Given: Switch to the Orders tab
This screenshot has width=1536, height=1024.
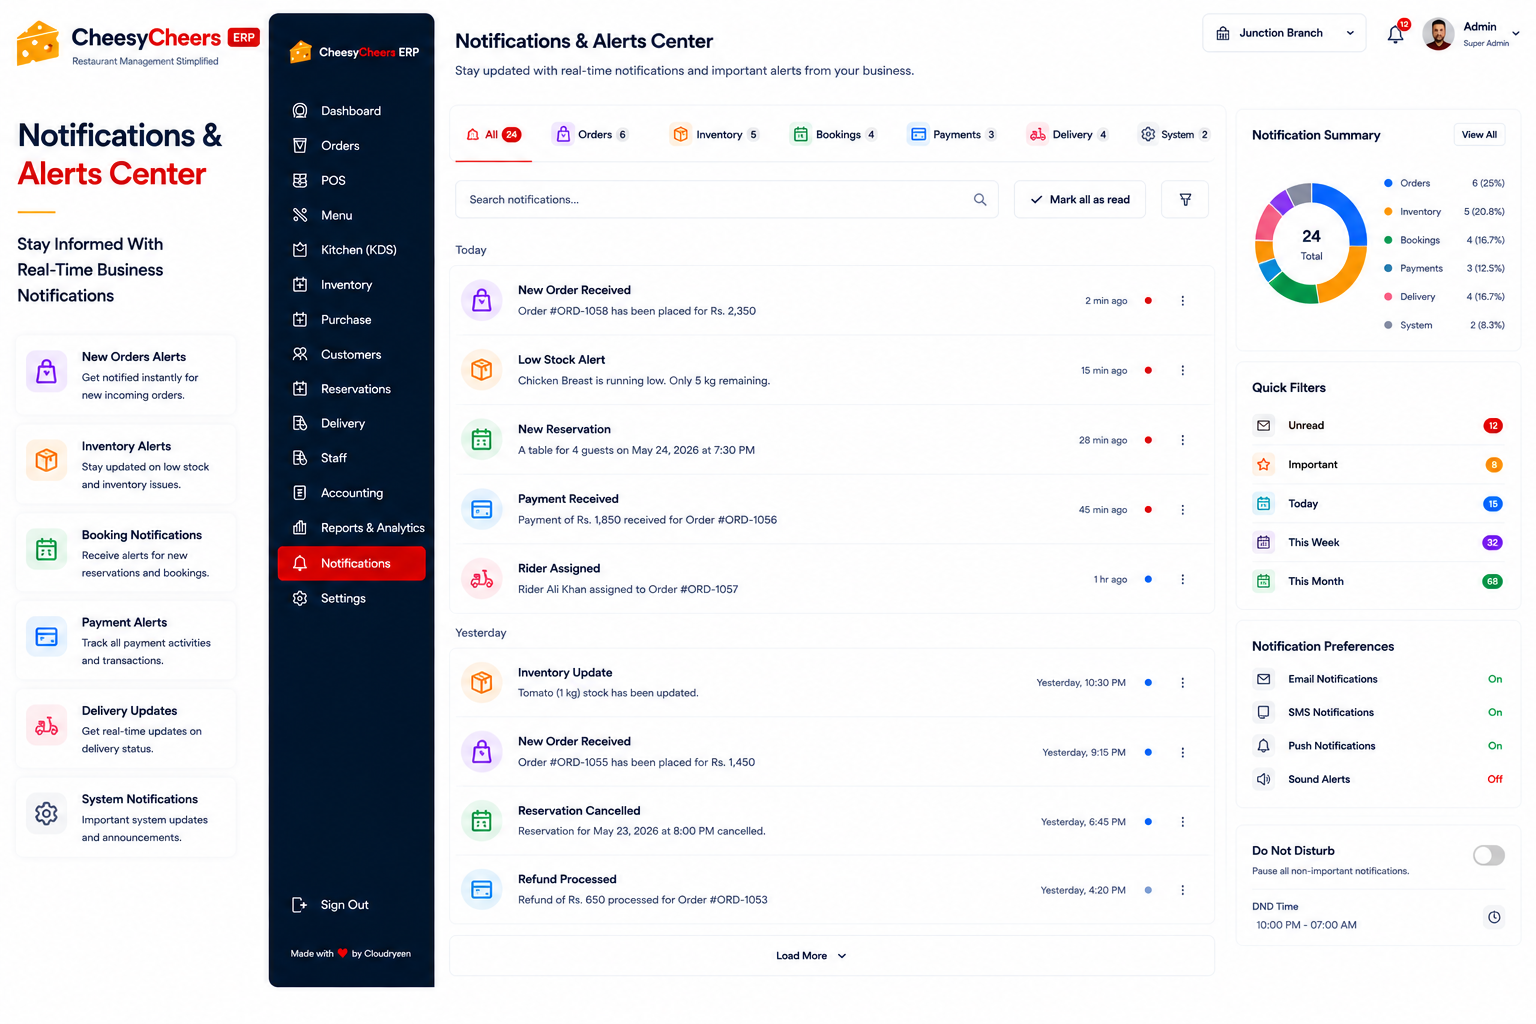Looking at the screenshot, I should pyautogui.click(x=591, y=135).
